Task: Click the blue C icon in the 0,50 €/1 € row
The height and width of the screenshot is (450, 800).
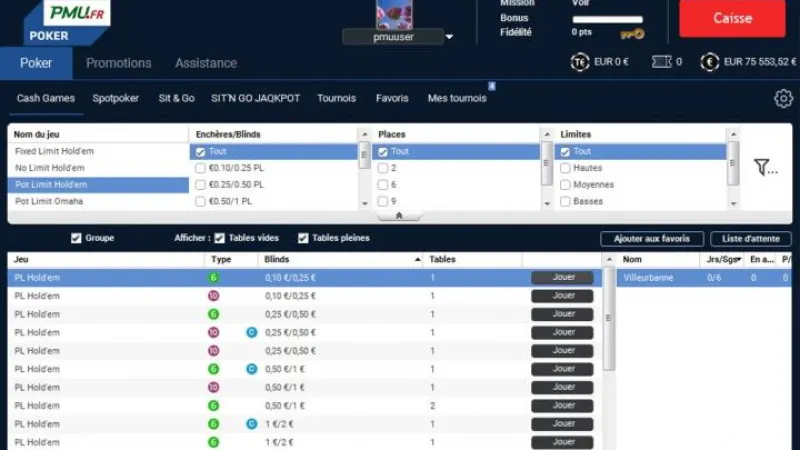Action: [252, 369]
